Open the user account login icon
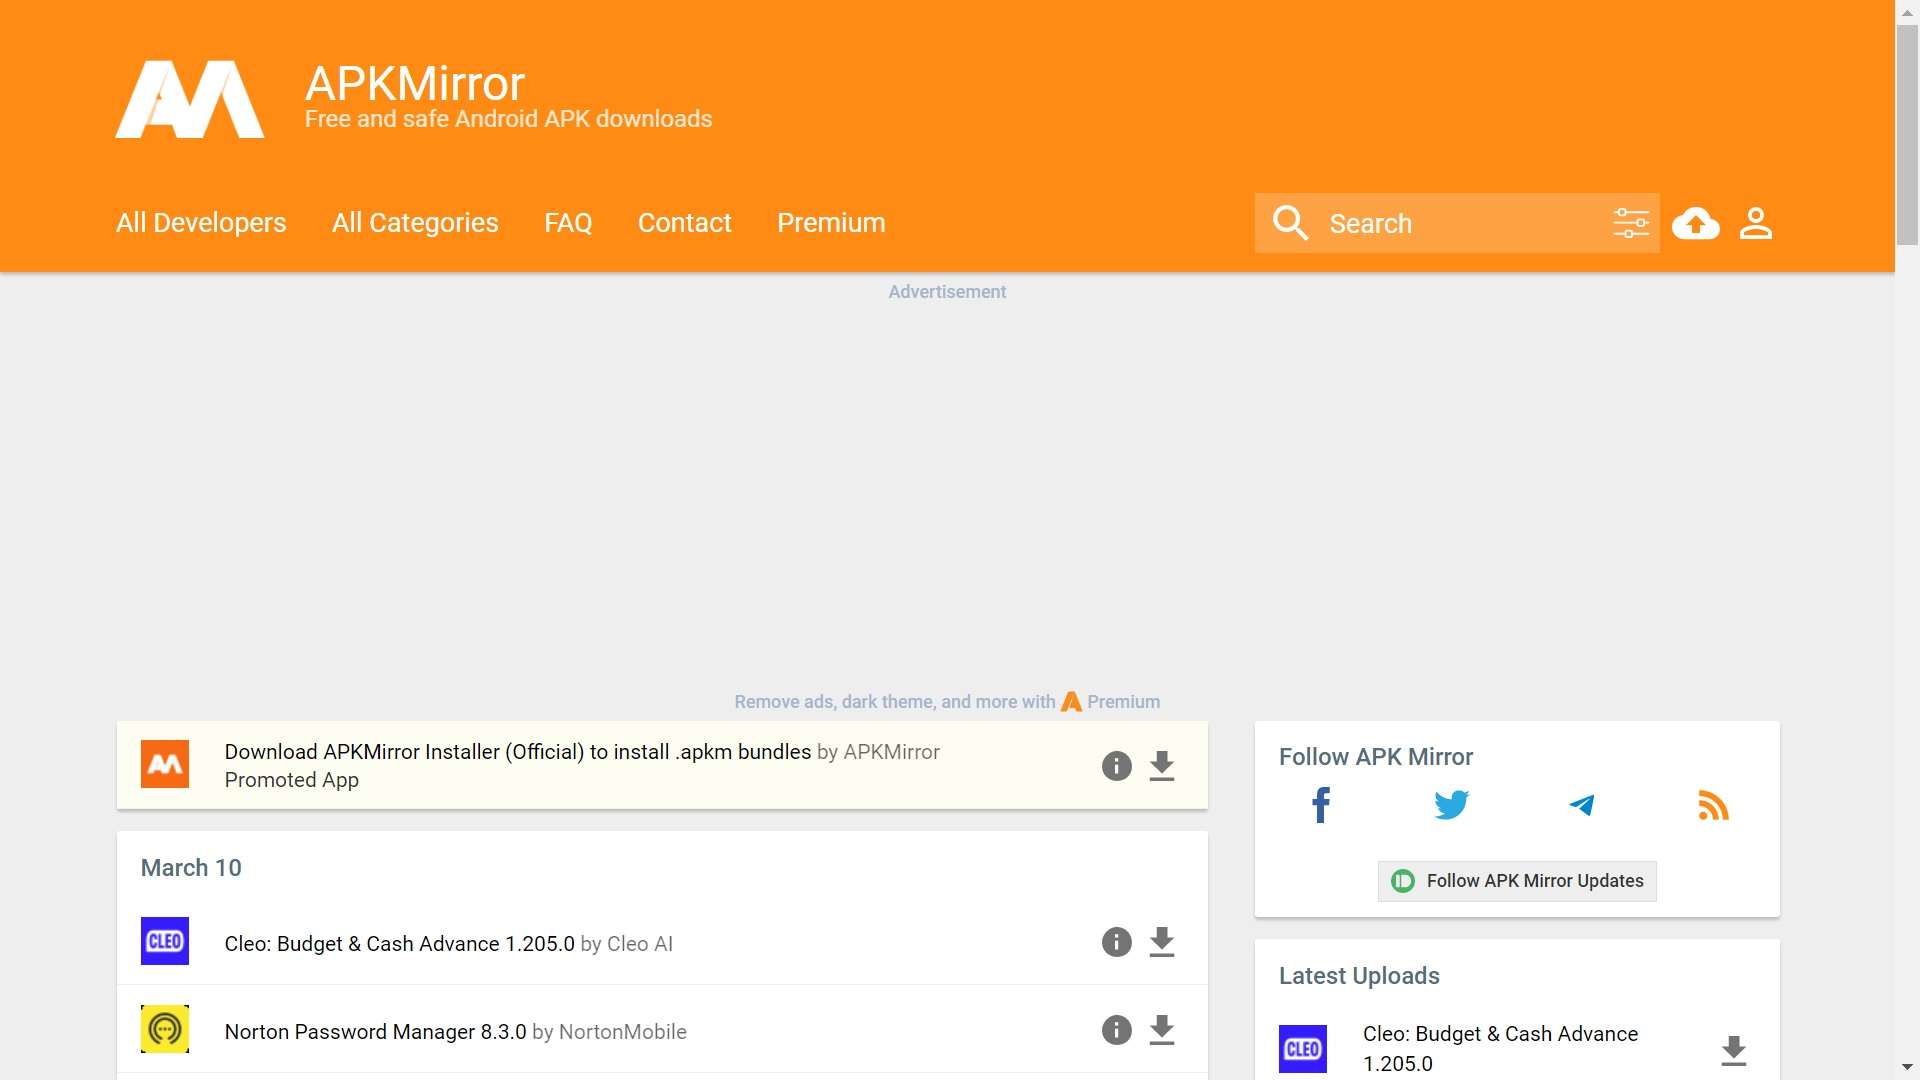The width and height of the screenshot is (1920, 1080). [x=1756, y=222]
